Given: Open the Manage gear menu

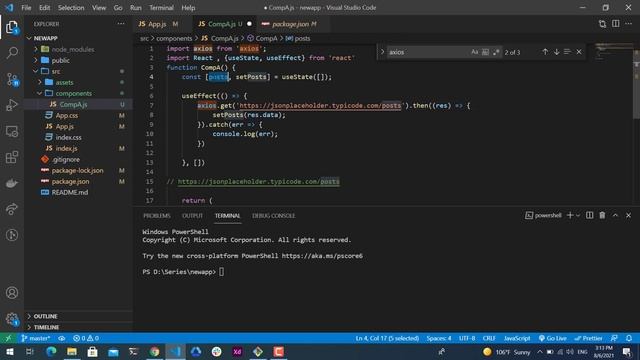Looking at the screenshot, I should click(12, 319).
